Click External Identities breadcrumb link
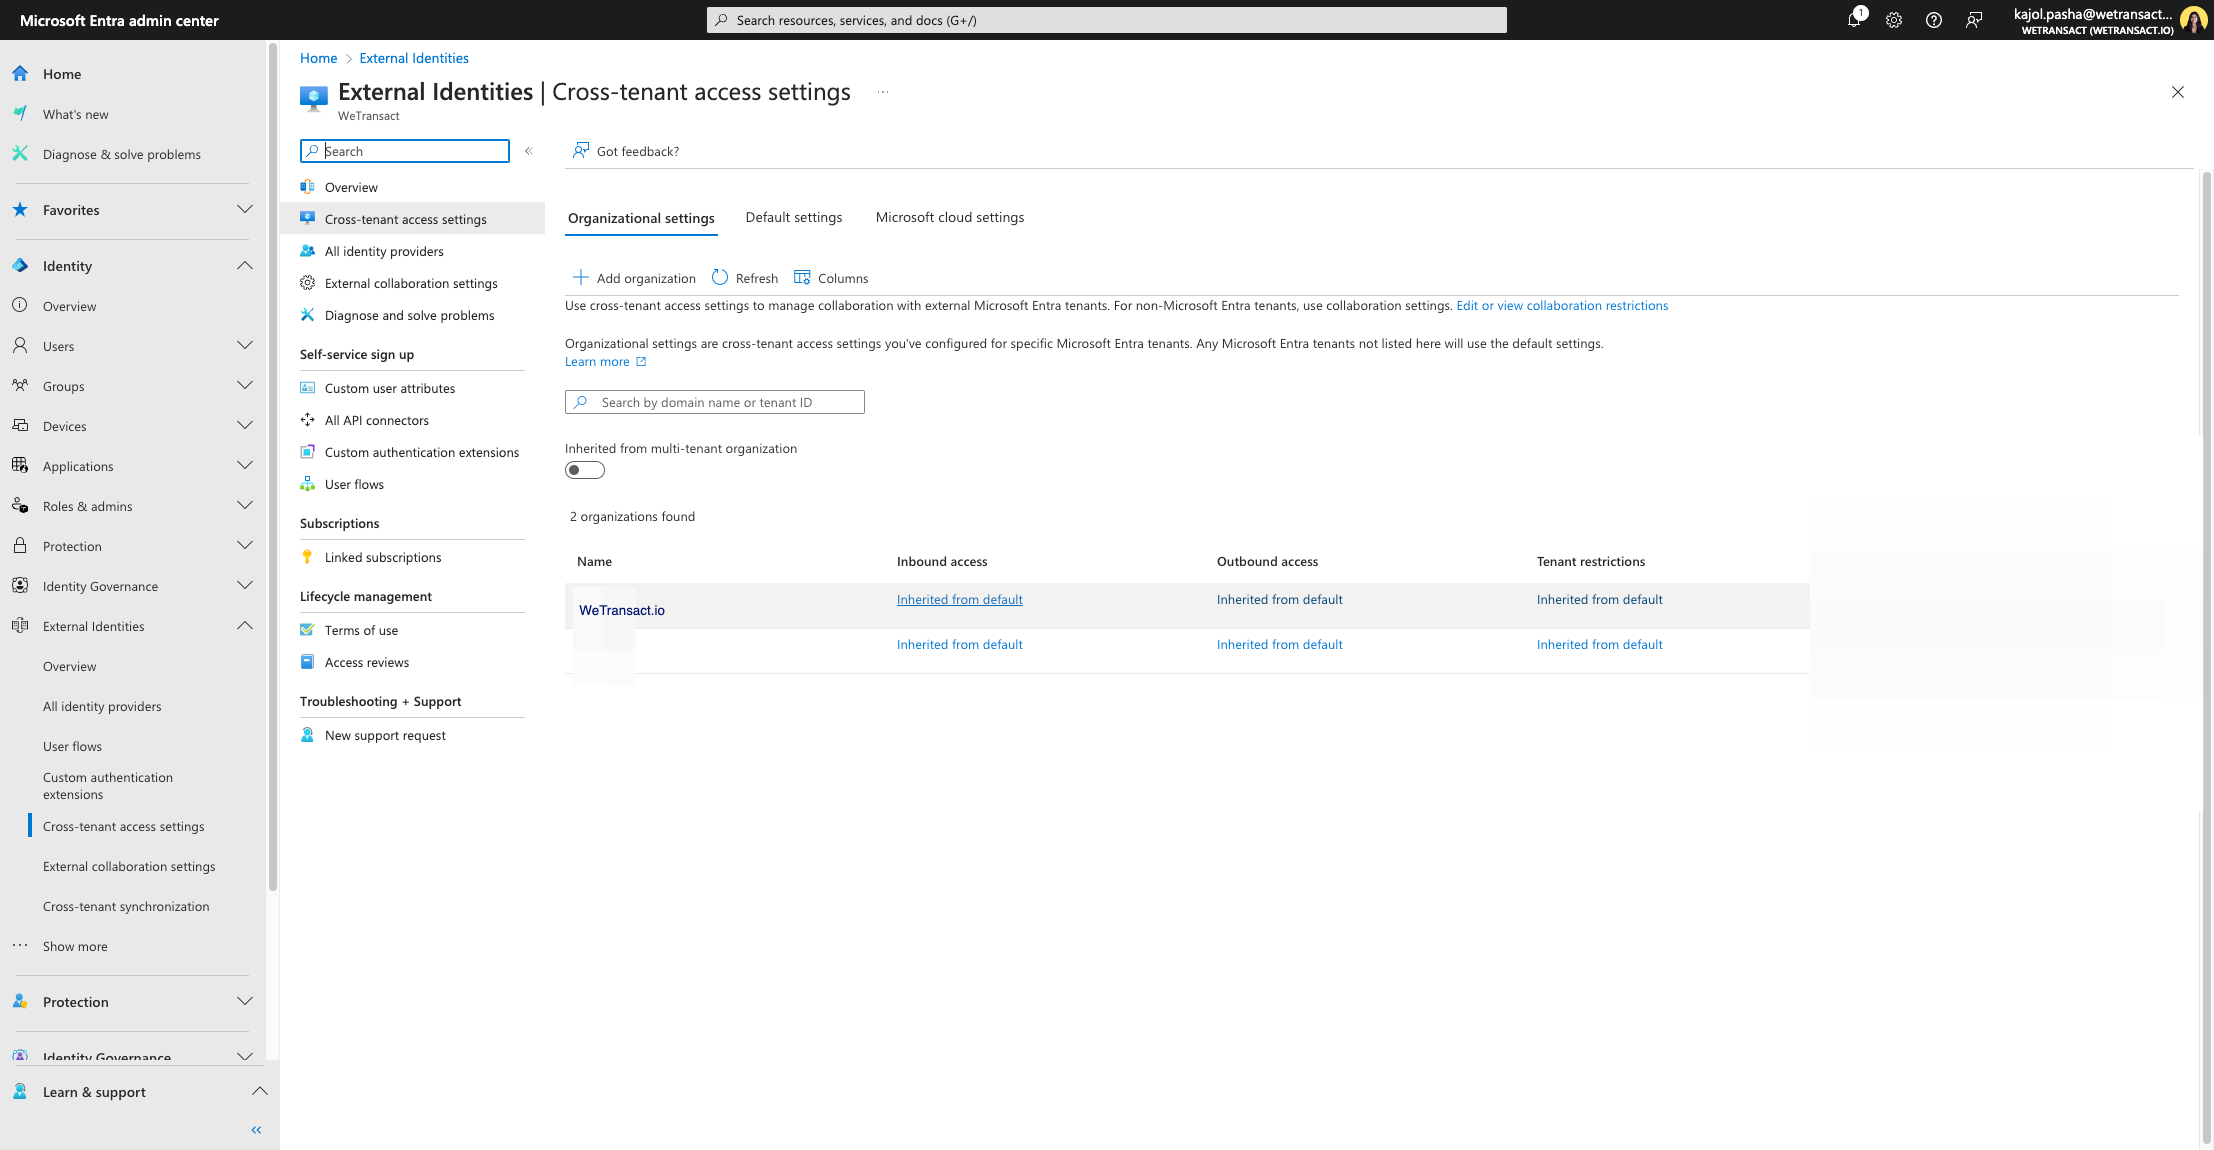The width and height of the screenshot is (2214, 1150). click(x=413, y=58)
